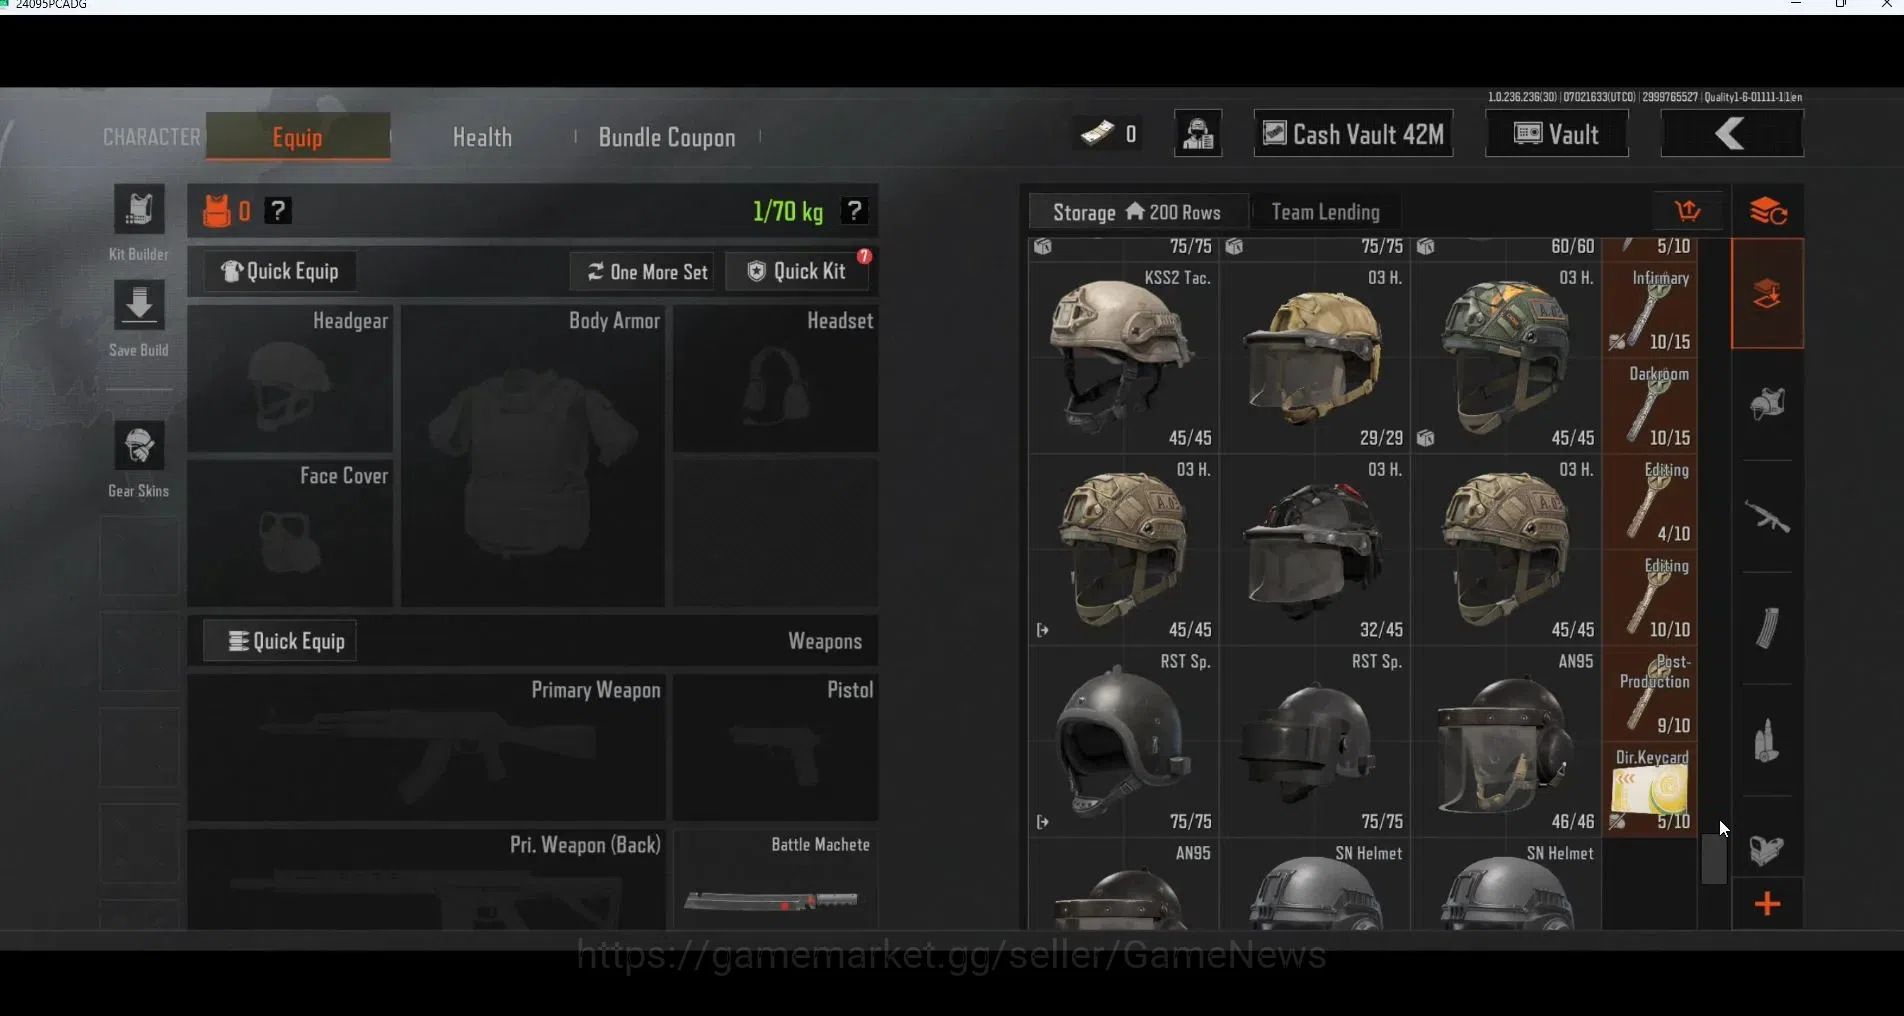1904x1016 pixels.
Task: Select the Infirmary key 10/15
Action: pos(1650,310)
